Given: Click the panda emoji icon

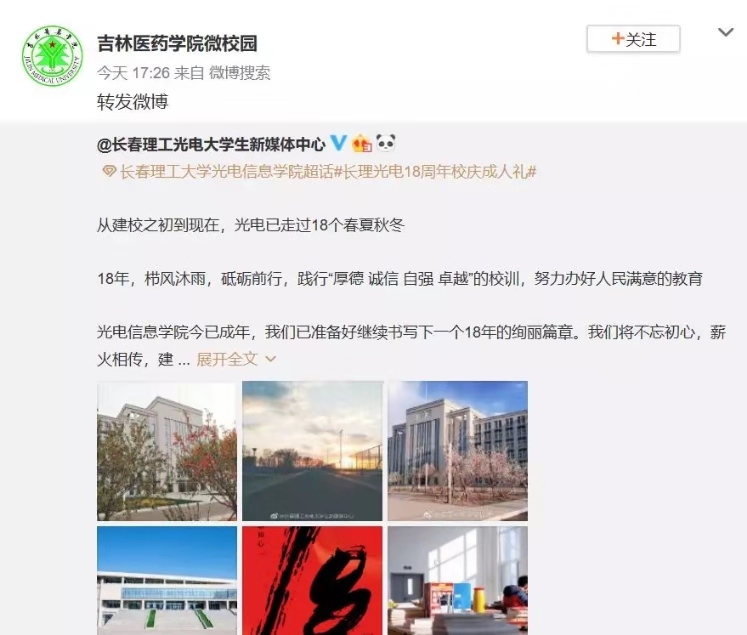Looking at the screenshot, I should (x=385, y=142).
